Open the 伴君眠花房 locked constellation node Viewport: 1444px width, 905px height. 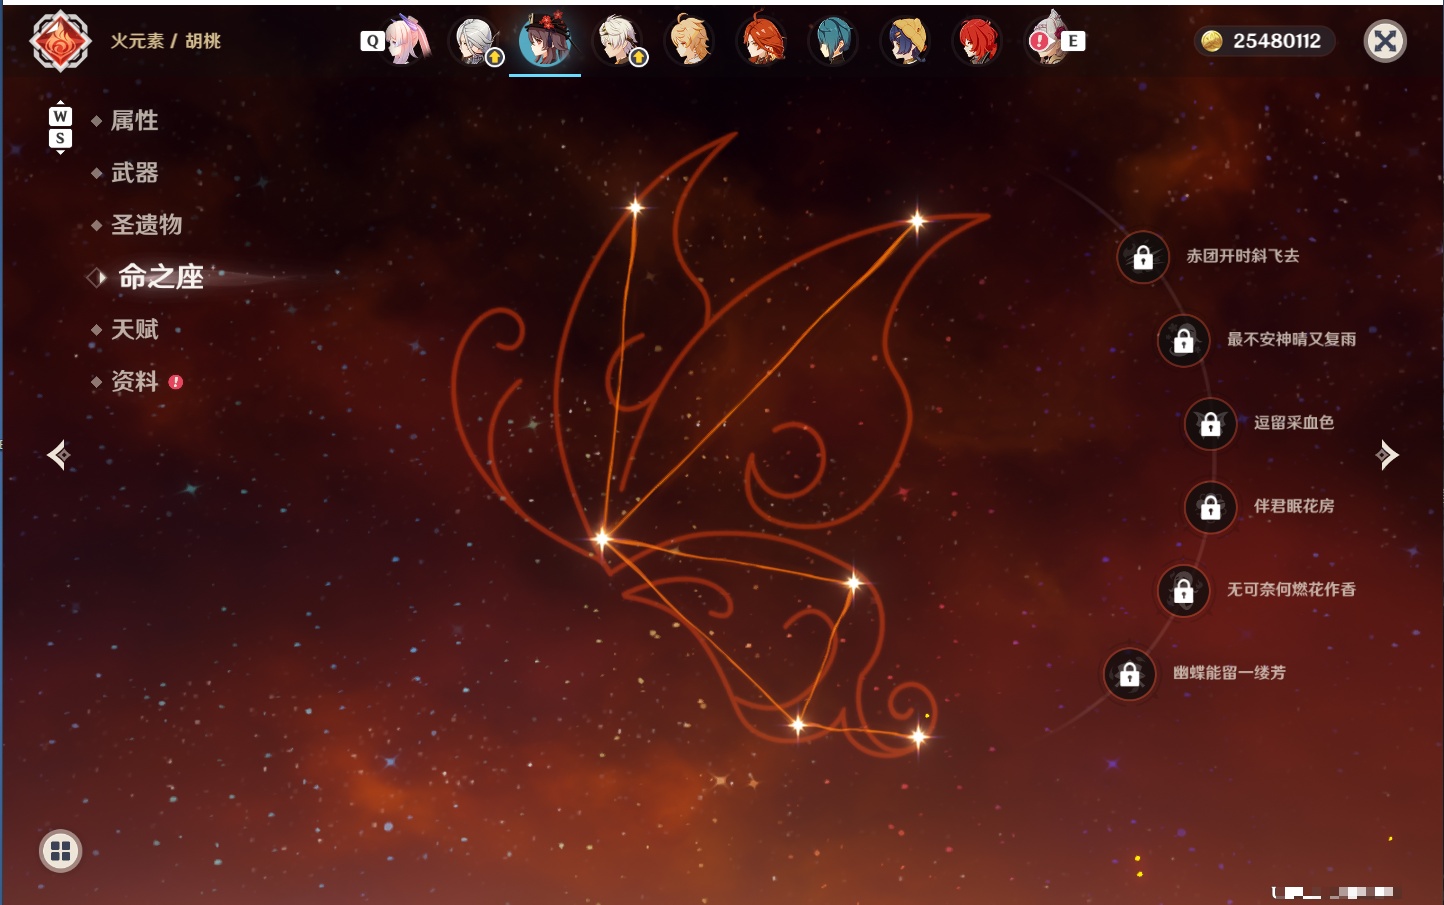[1210, 508]
